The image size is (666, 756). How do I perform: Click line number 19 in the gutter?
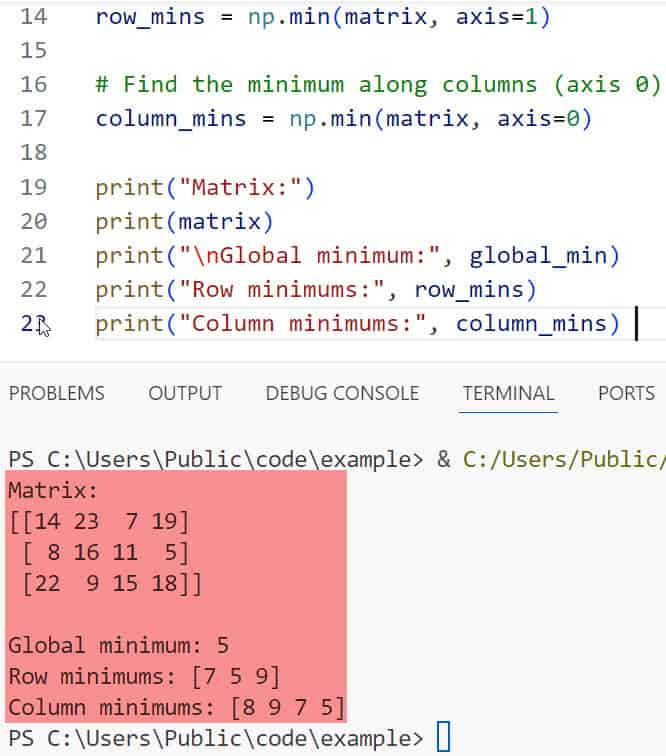[x=33, y=187]
